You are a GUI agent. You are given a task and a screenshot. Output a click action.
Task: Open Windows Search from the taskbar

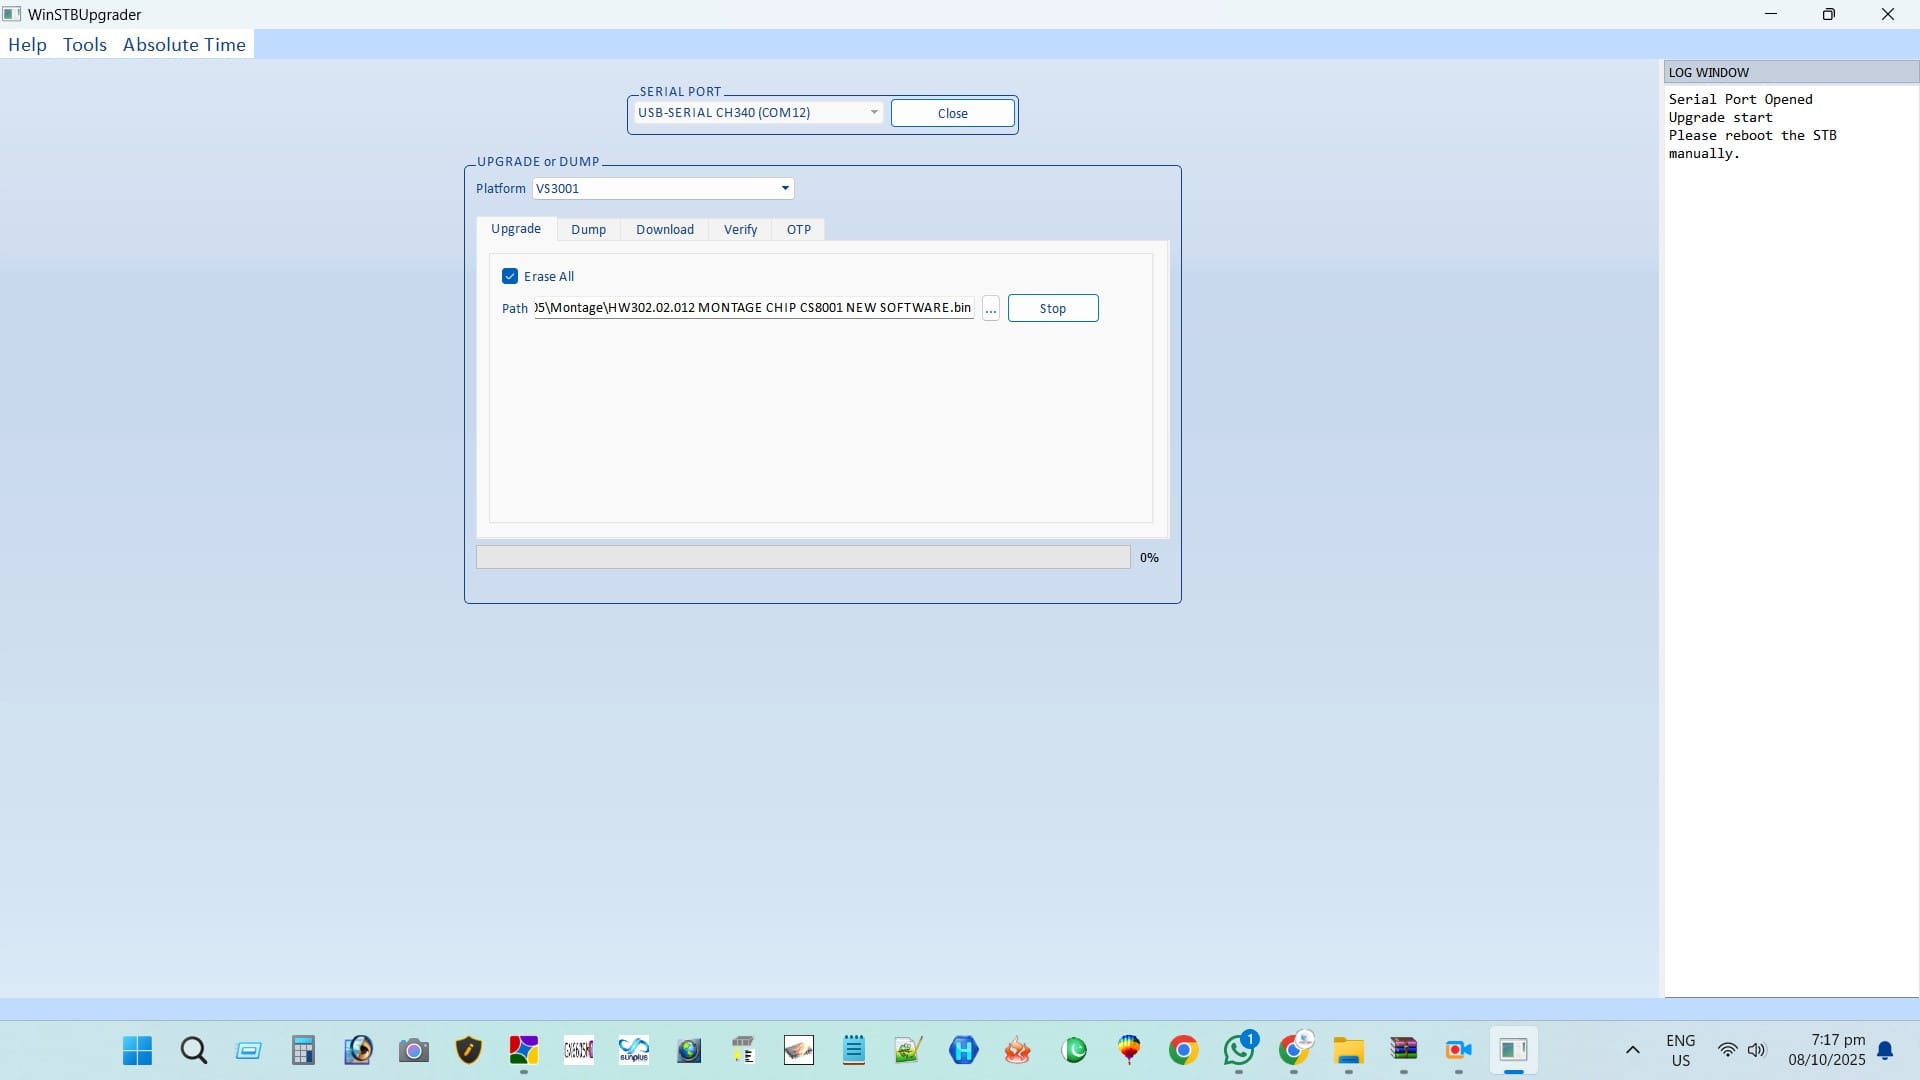193,1051
